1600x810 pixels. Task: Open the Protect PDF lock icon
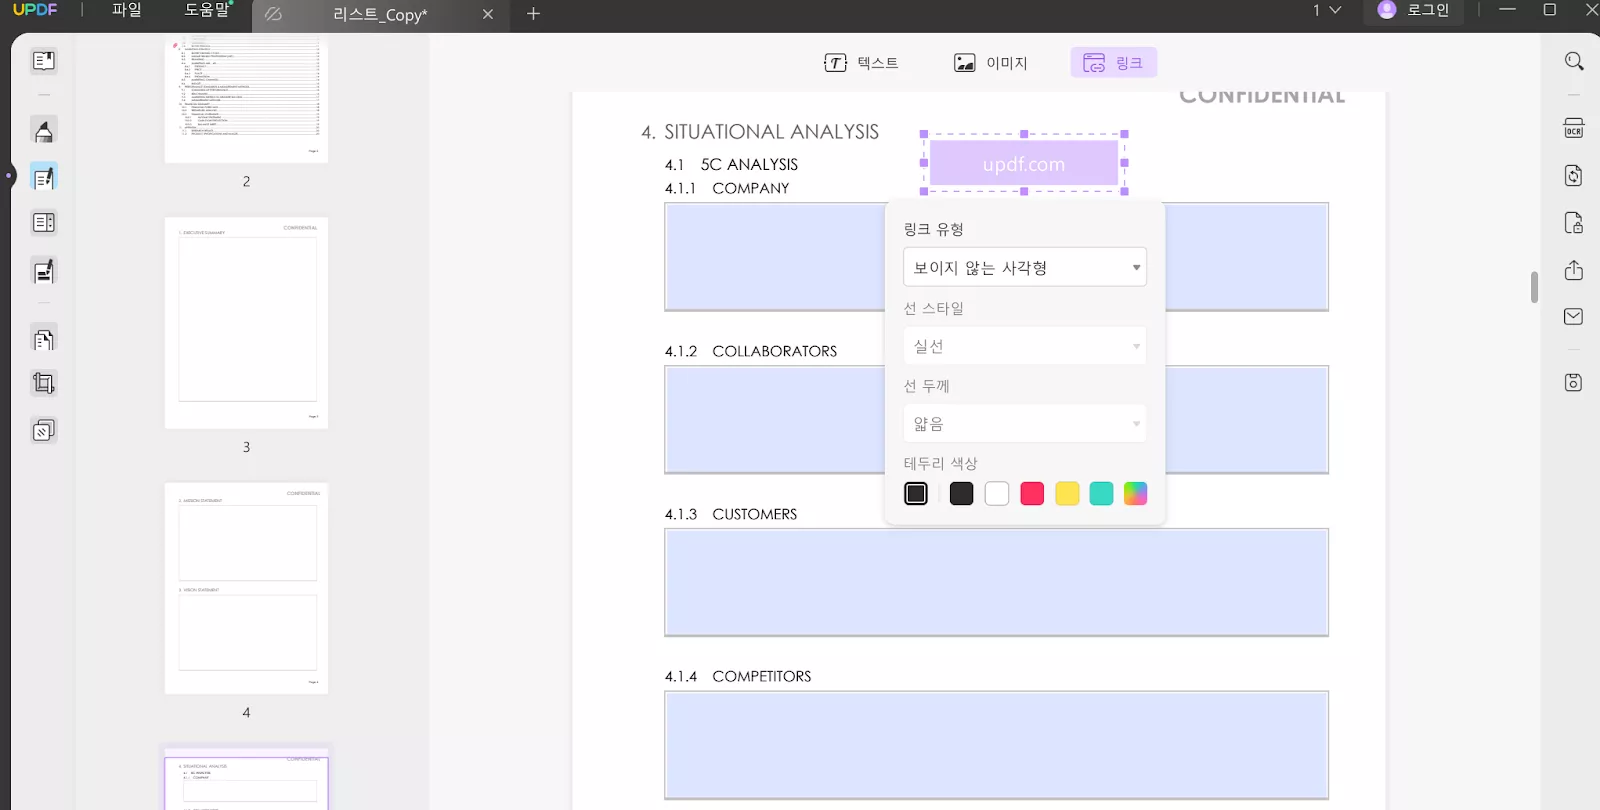click(x=1574, y=222)
